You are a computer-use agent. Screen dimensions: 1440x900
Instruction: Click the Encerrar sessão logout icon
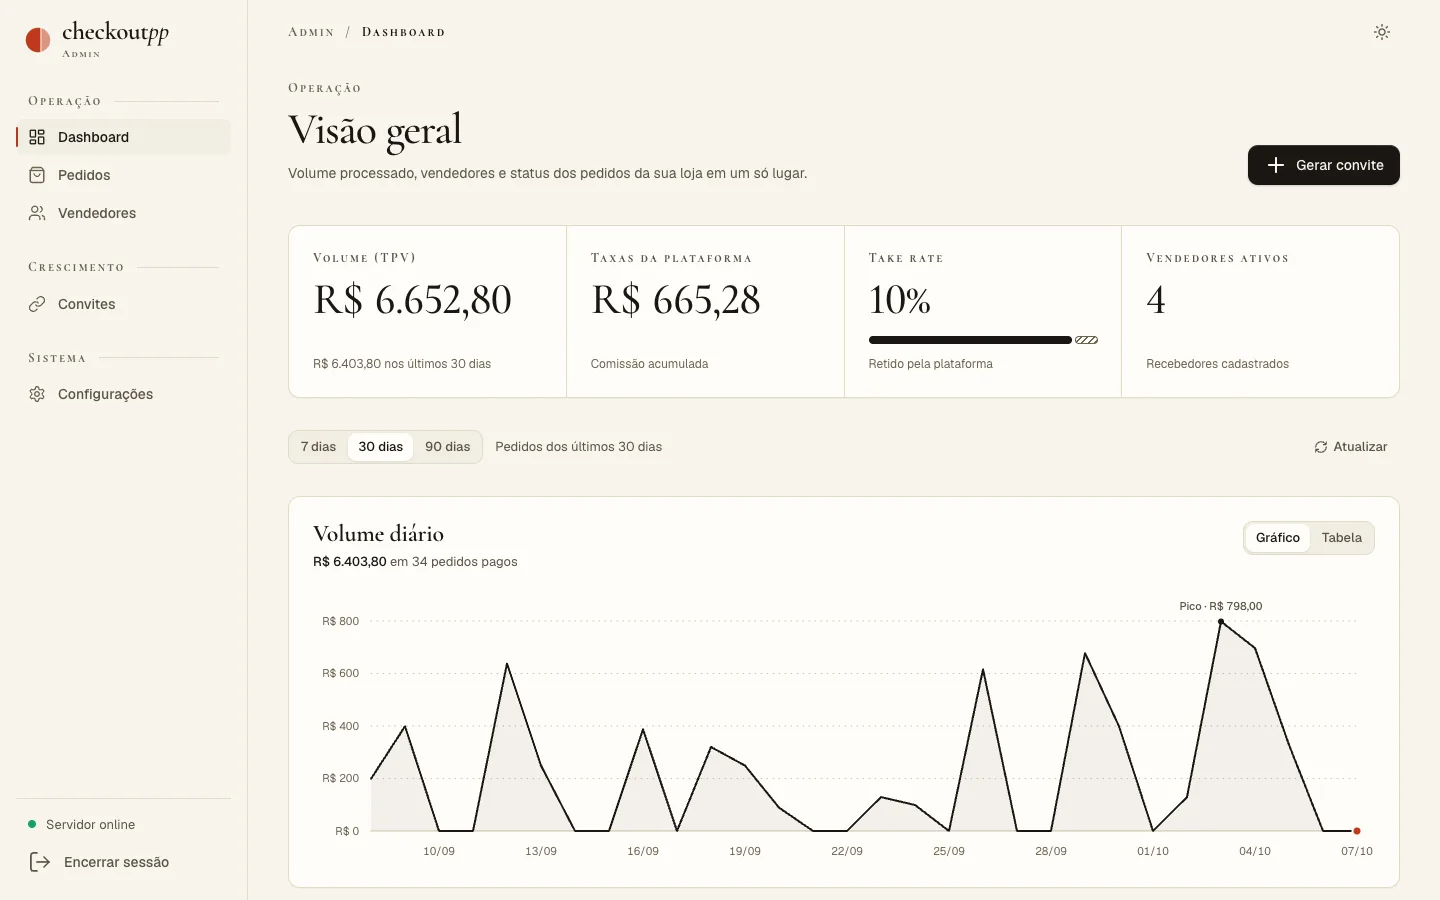(x=40, y=862)
